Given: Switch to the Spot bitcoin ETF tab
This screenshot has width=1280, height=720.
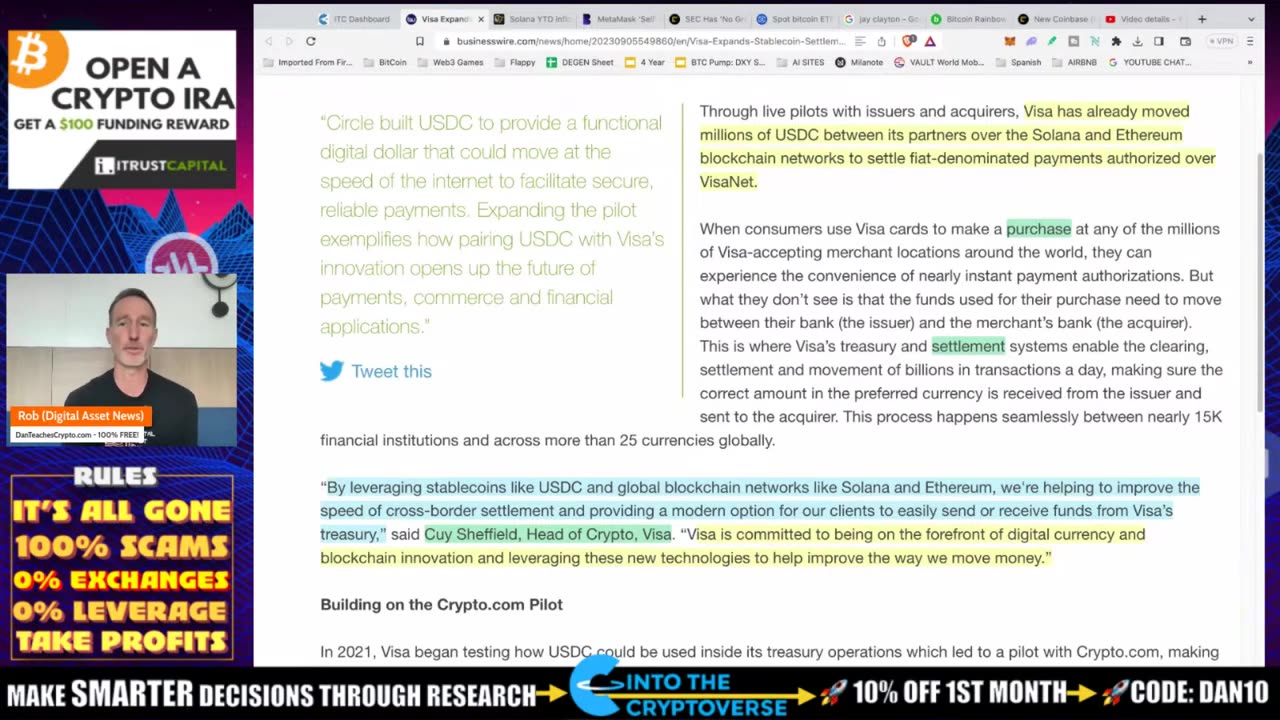Looking at the screenshot, I should 794,19.
